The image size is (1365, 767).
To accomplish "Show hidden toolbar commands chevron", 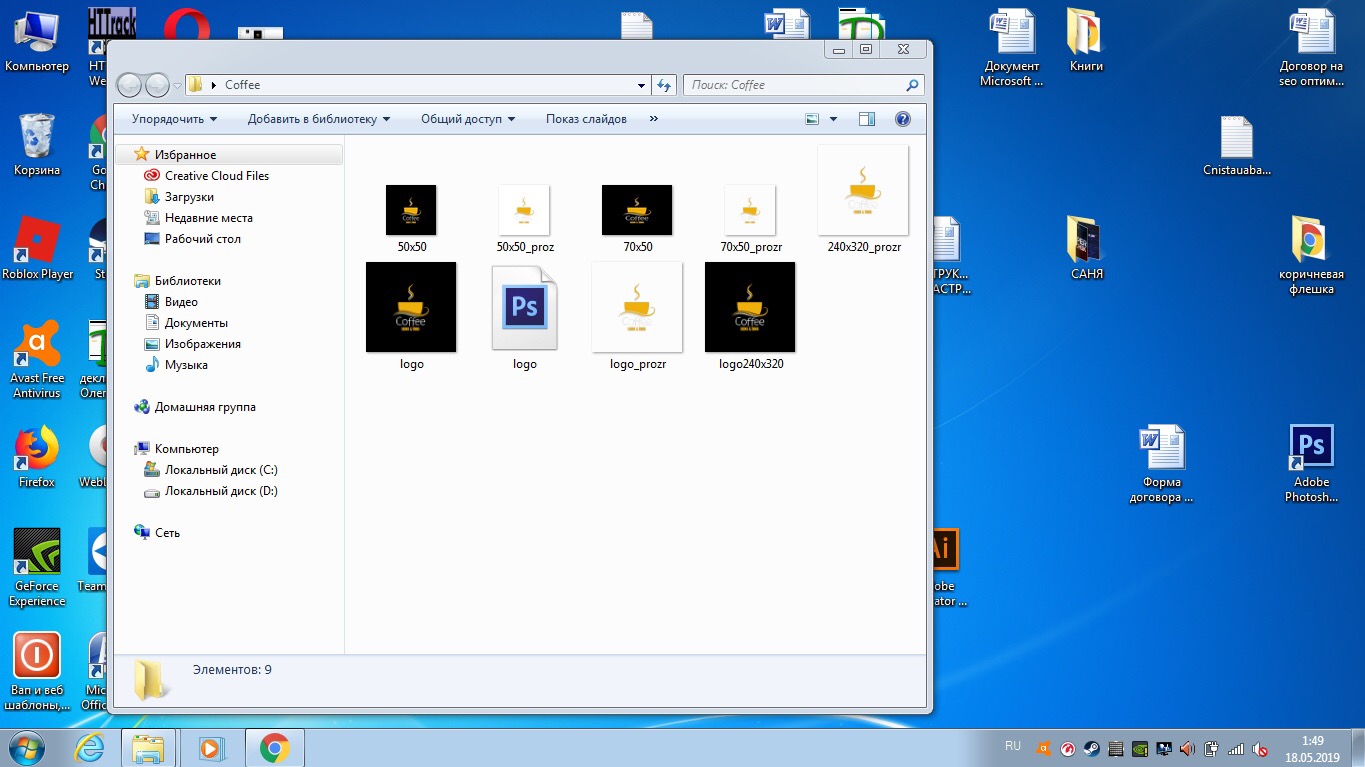I will click(654, 119).
